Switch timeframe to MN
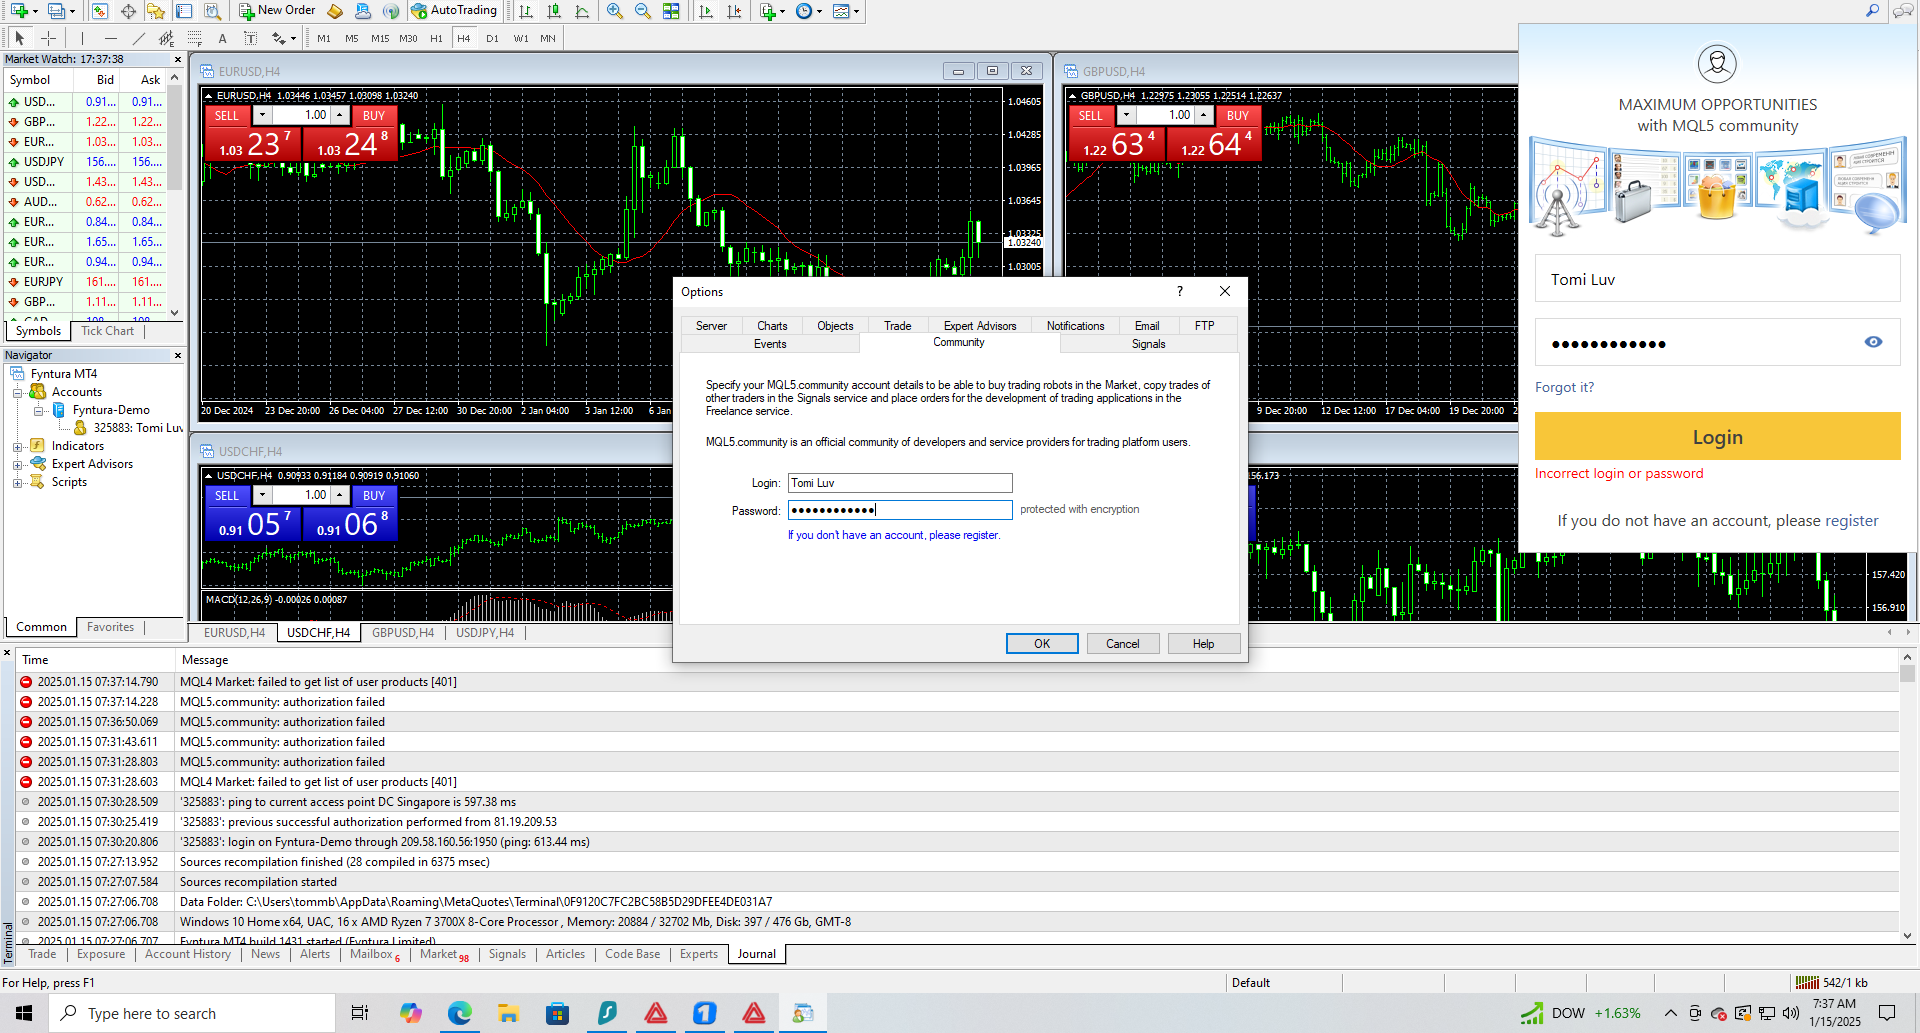 coord(548,38)
